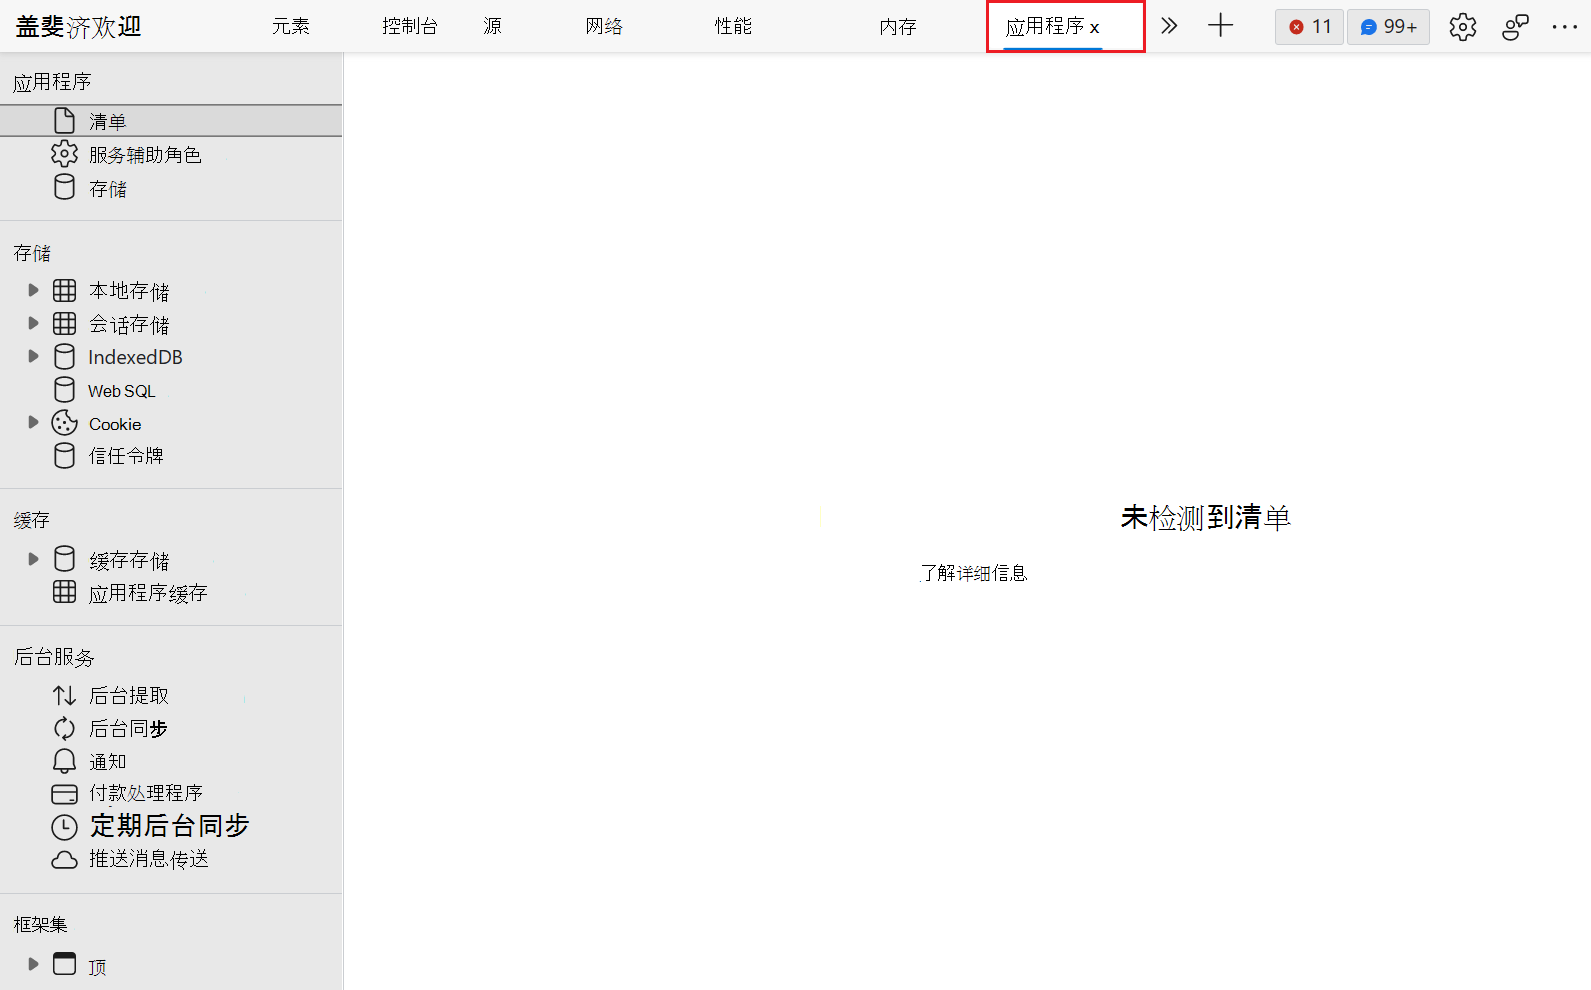Image resolution: width=1591 pixels, height=990 pixels.
Task: Switch to the 控制台 tab
Action: (410, 26)
